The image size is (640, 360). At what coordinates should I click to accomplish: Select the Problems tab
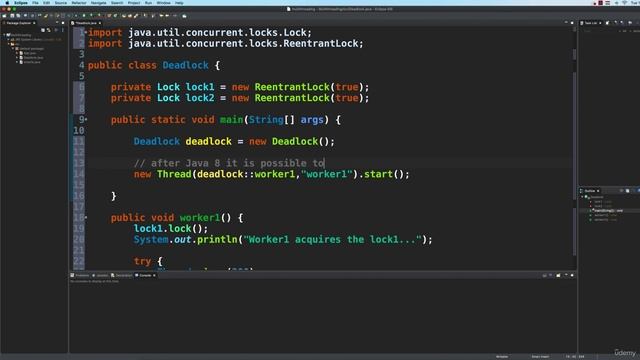pyautogui.click(x=80, y=275)
